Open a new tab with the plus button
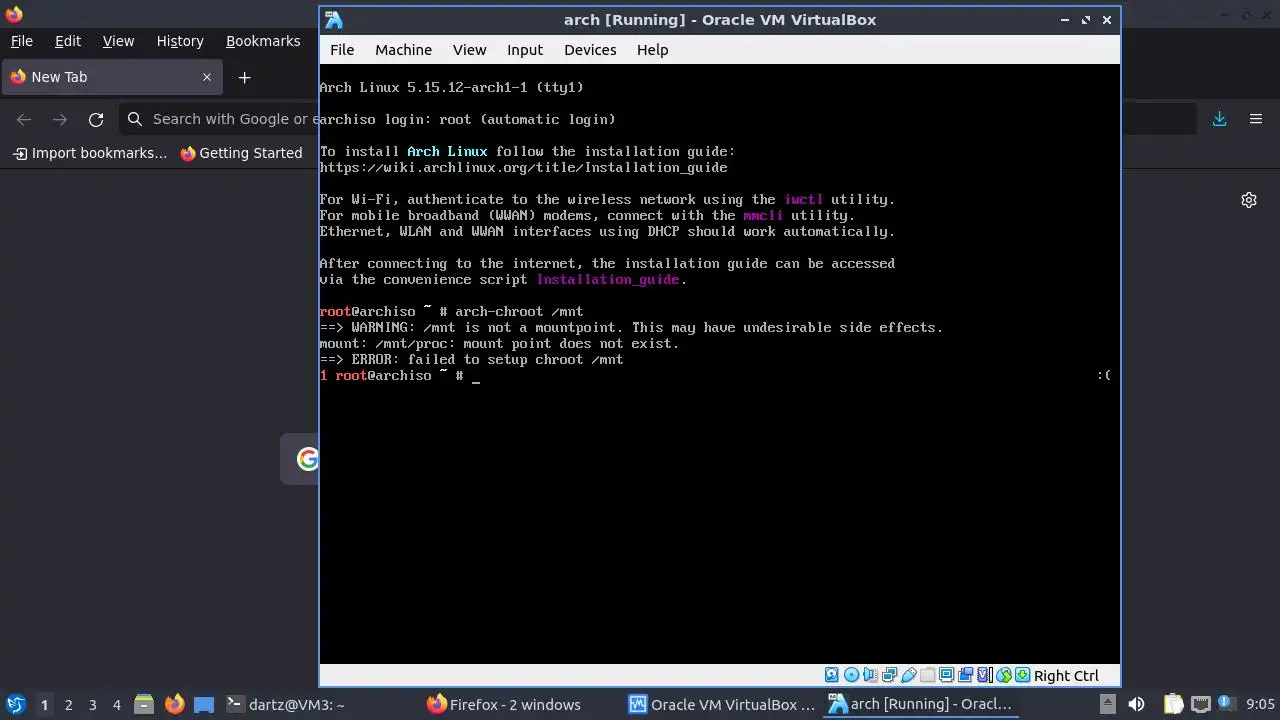Screen dimensions: 1280x720 click(x=244, y=77)
